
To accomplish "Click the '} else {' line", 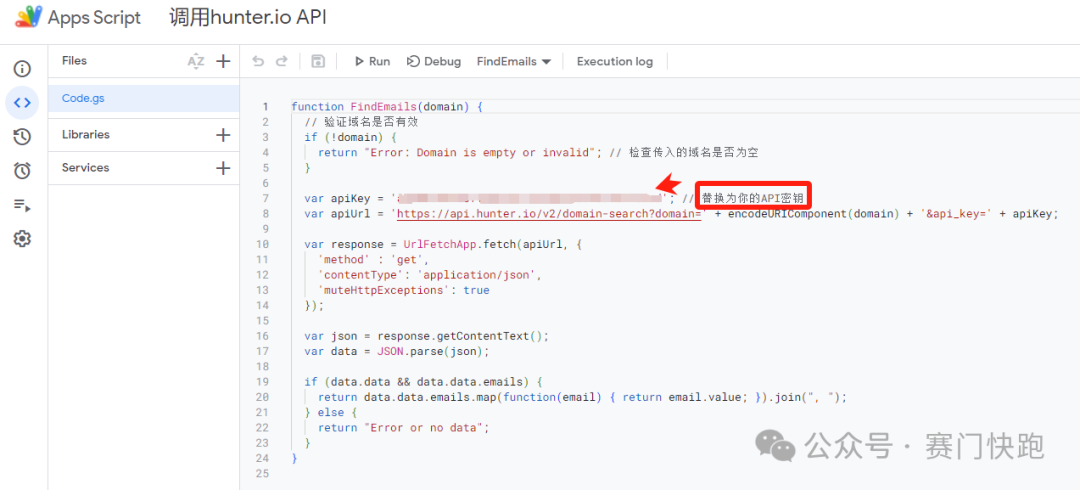I will [331, 412].
